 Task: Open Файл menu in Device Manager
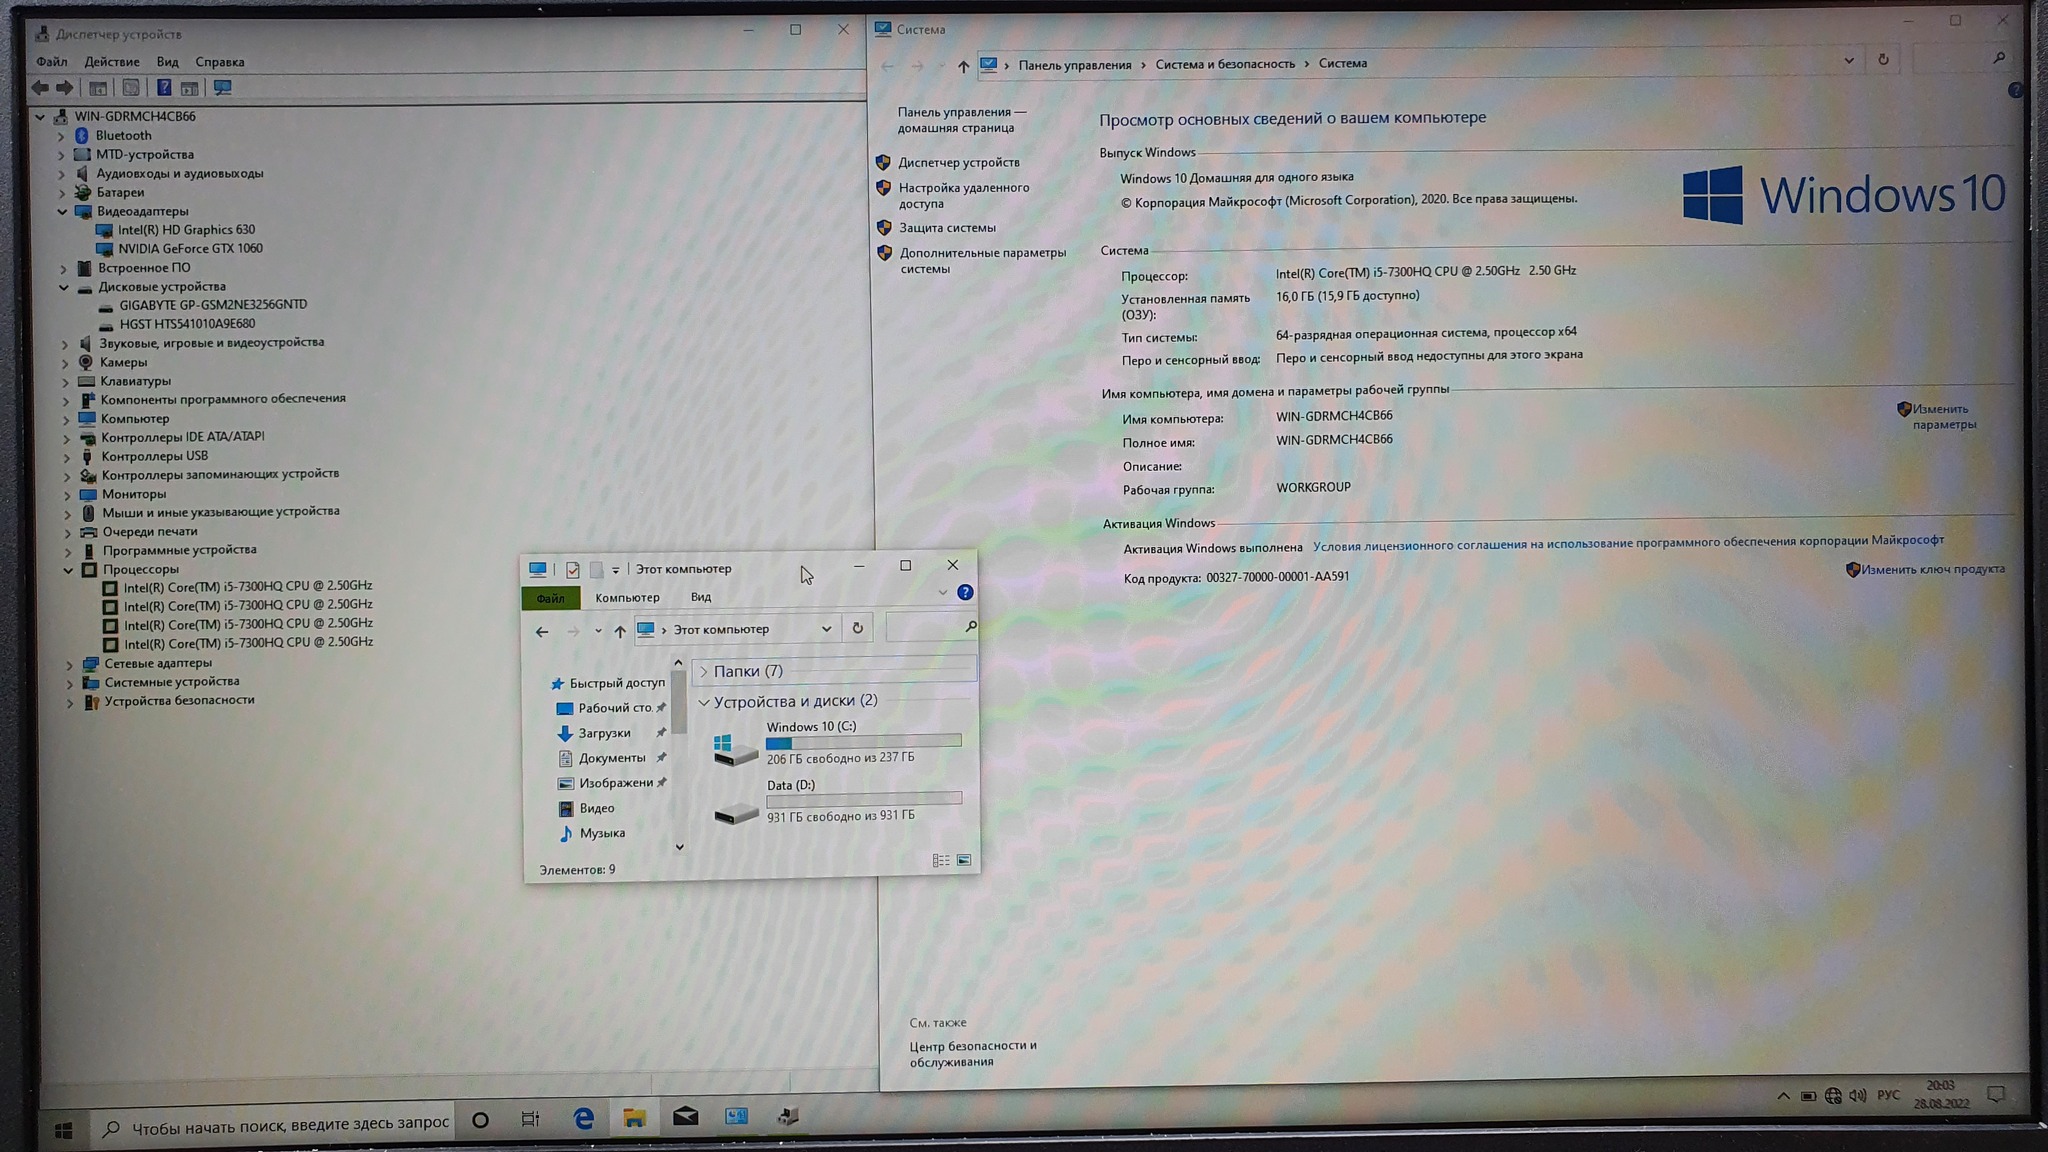coord(52,62)
